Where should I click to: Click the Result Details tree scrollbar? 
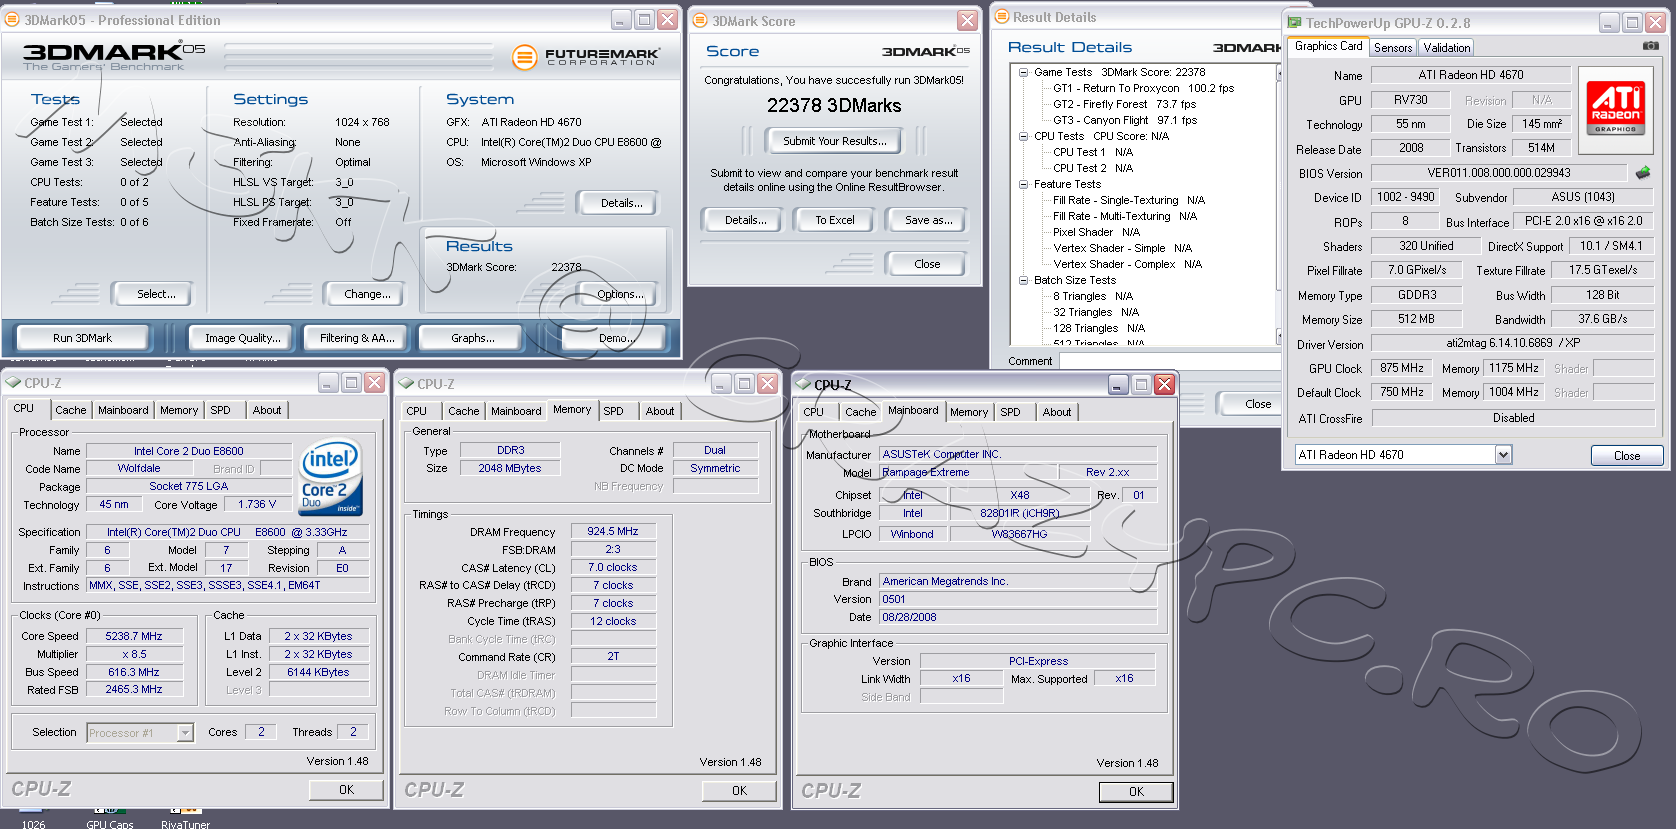[x=1278, y=204]
